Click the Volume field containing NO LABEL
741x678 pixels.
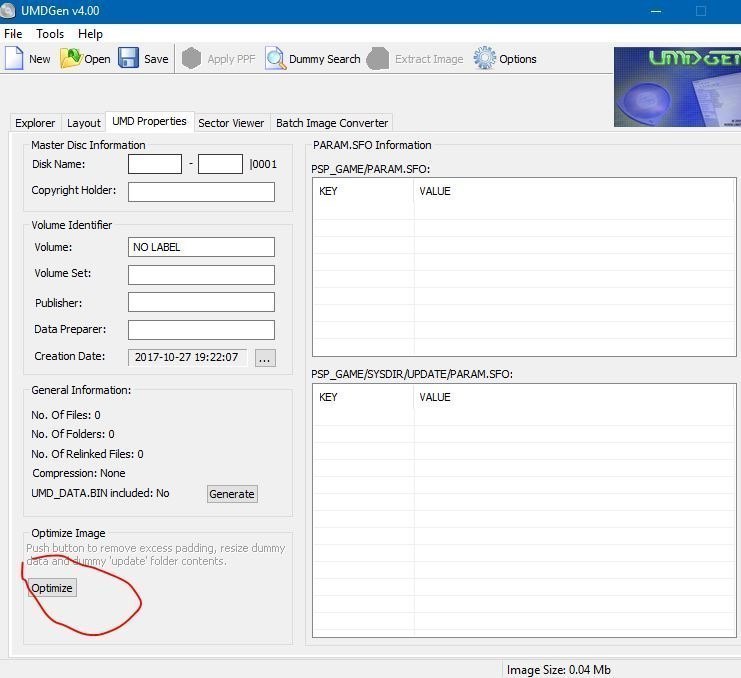[x=201, y=247]
